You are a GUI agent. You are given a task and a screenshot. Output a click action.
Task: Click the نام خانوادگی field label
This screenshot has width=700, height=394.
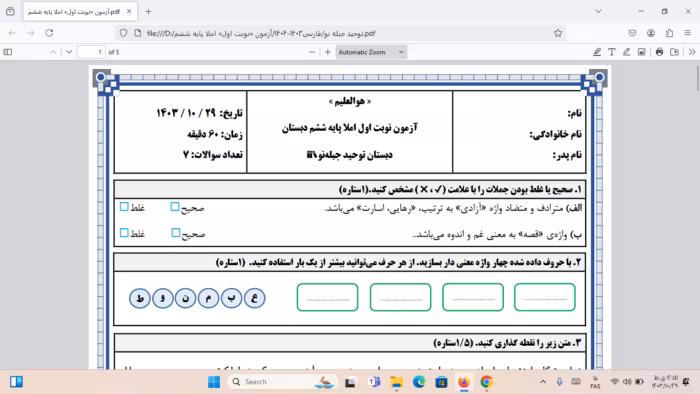556,134
